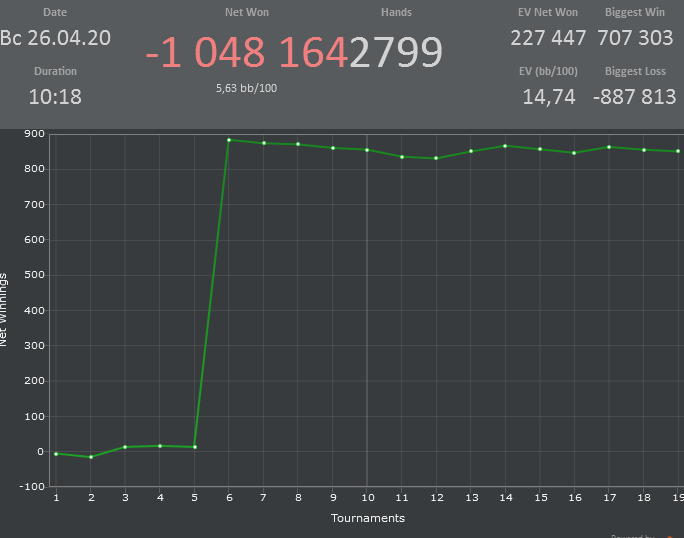Click the graph data point for tournament 17
684x538 pixels.
[x=609, y=147]
